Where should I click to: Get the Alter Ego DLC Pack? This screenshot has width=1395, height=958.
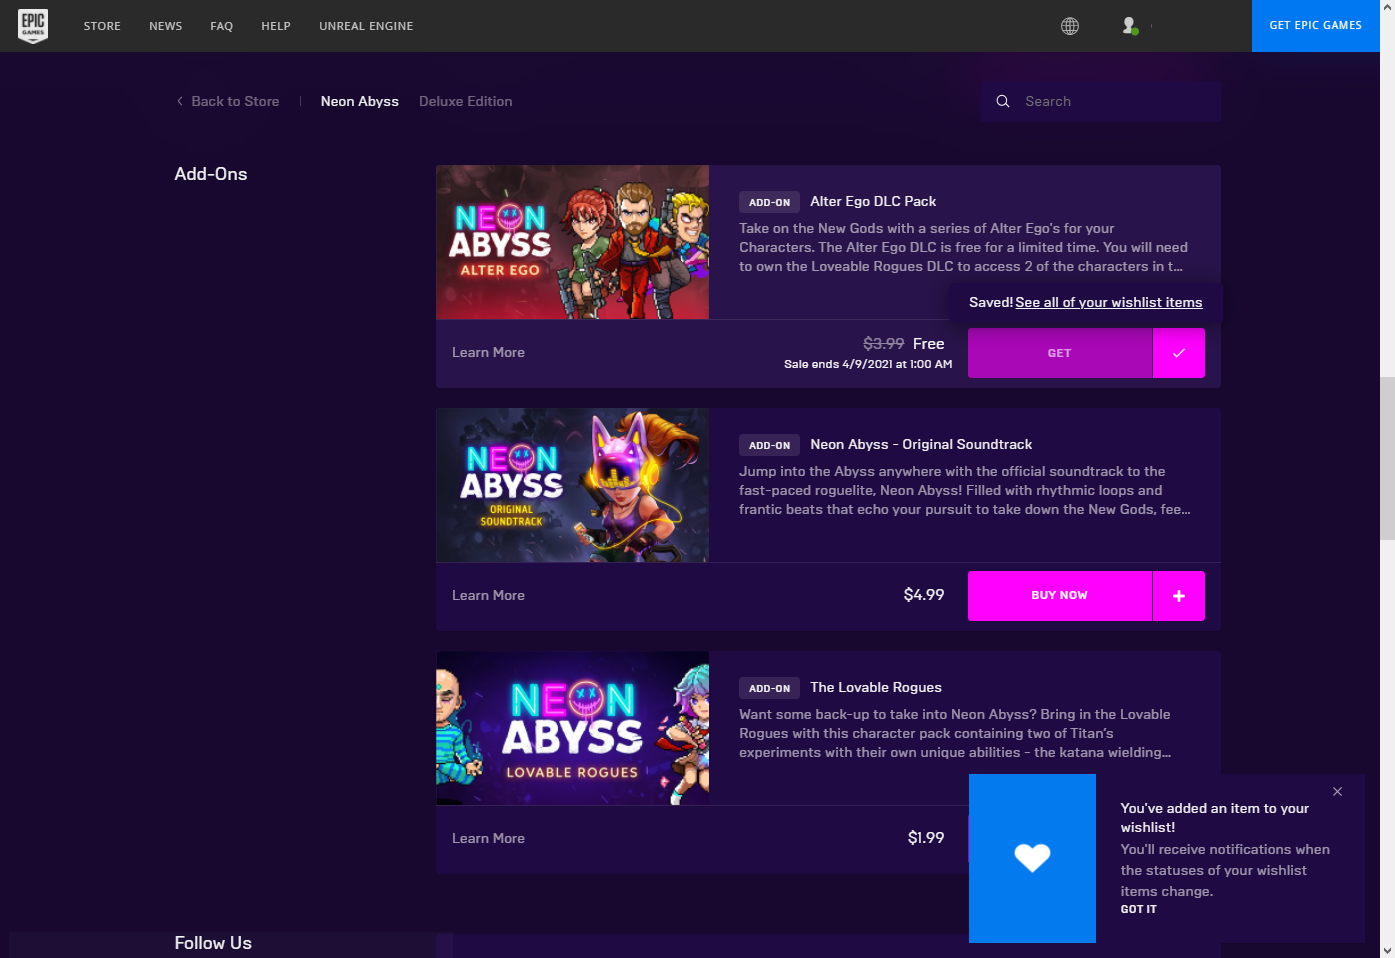pyautogui.click(x=1060, y=353)
